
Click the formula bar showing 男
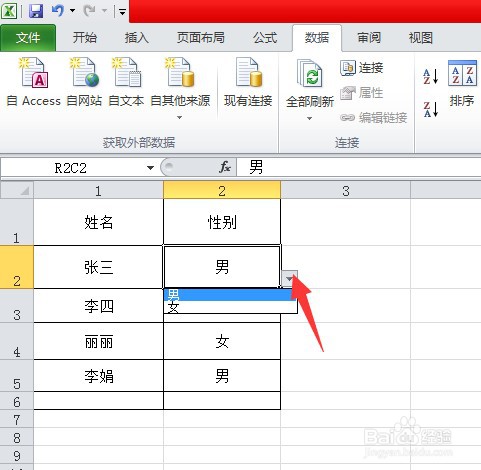(359, 167)
